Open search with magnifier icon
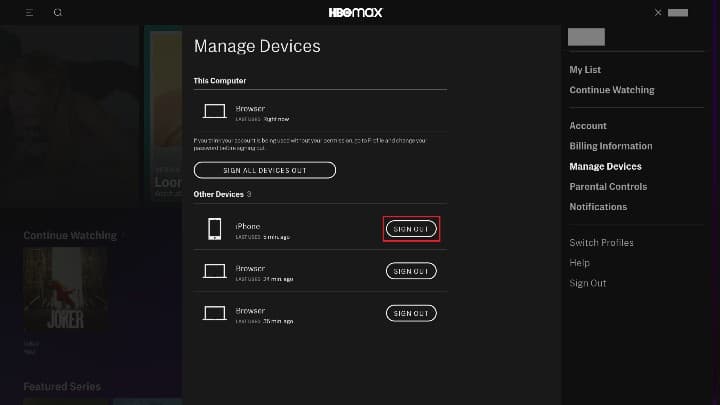The width and height of the screenshot is (720, 405). [x=58, y=12]
